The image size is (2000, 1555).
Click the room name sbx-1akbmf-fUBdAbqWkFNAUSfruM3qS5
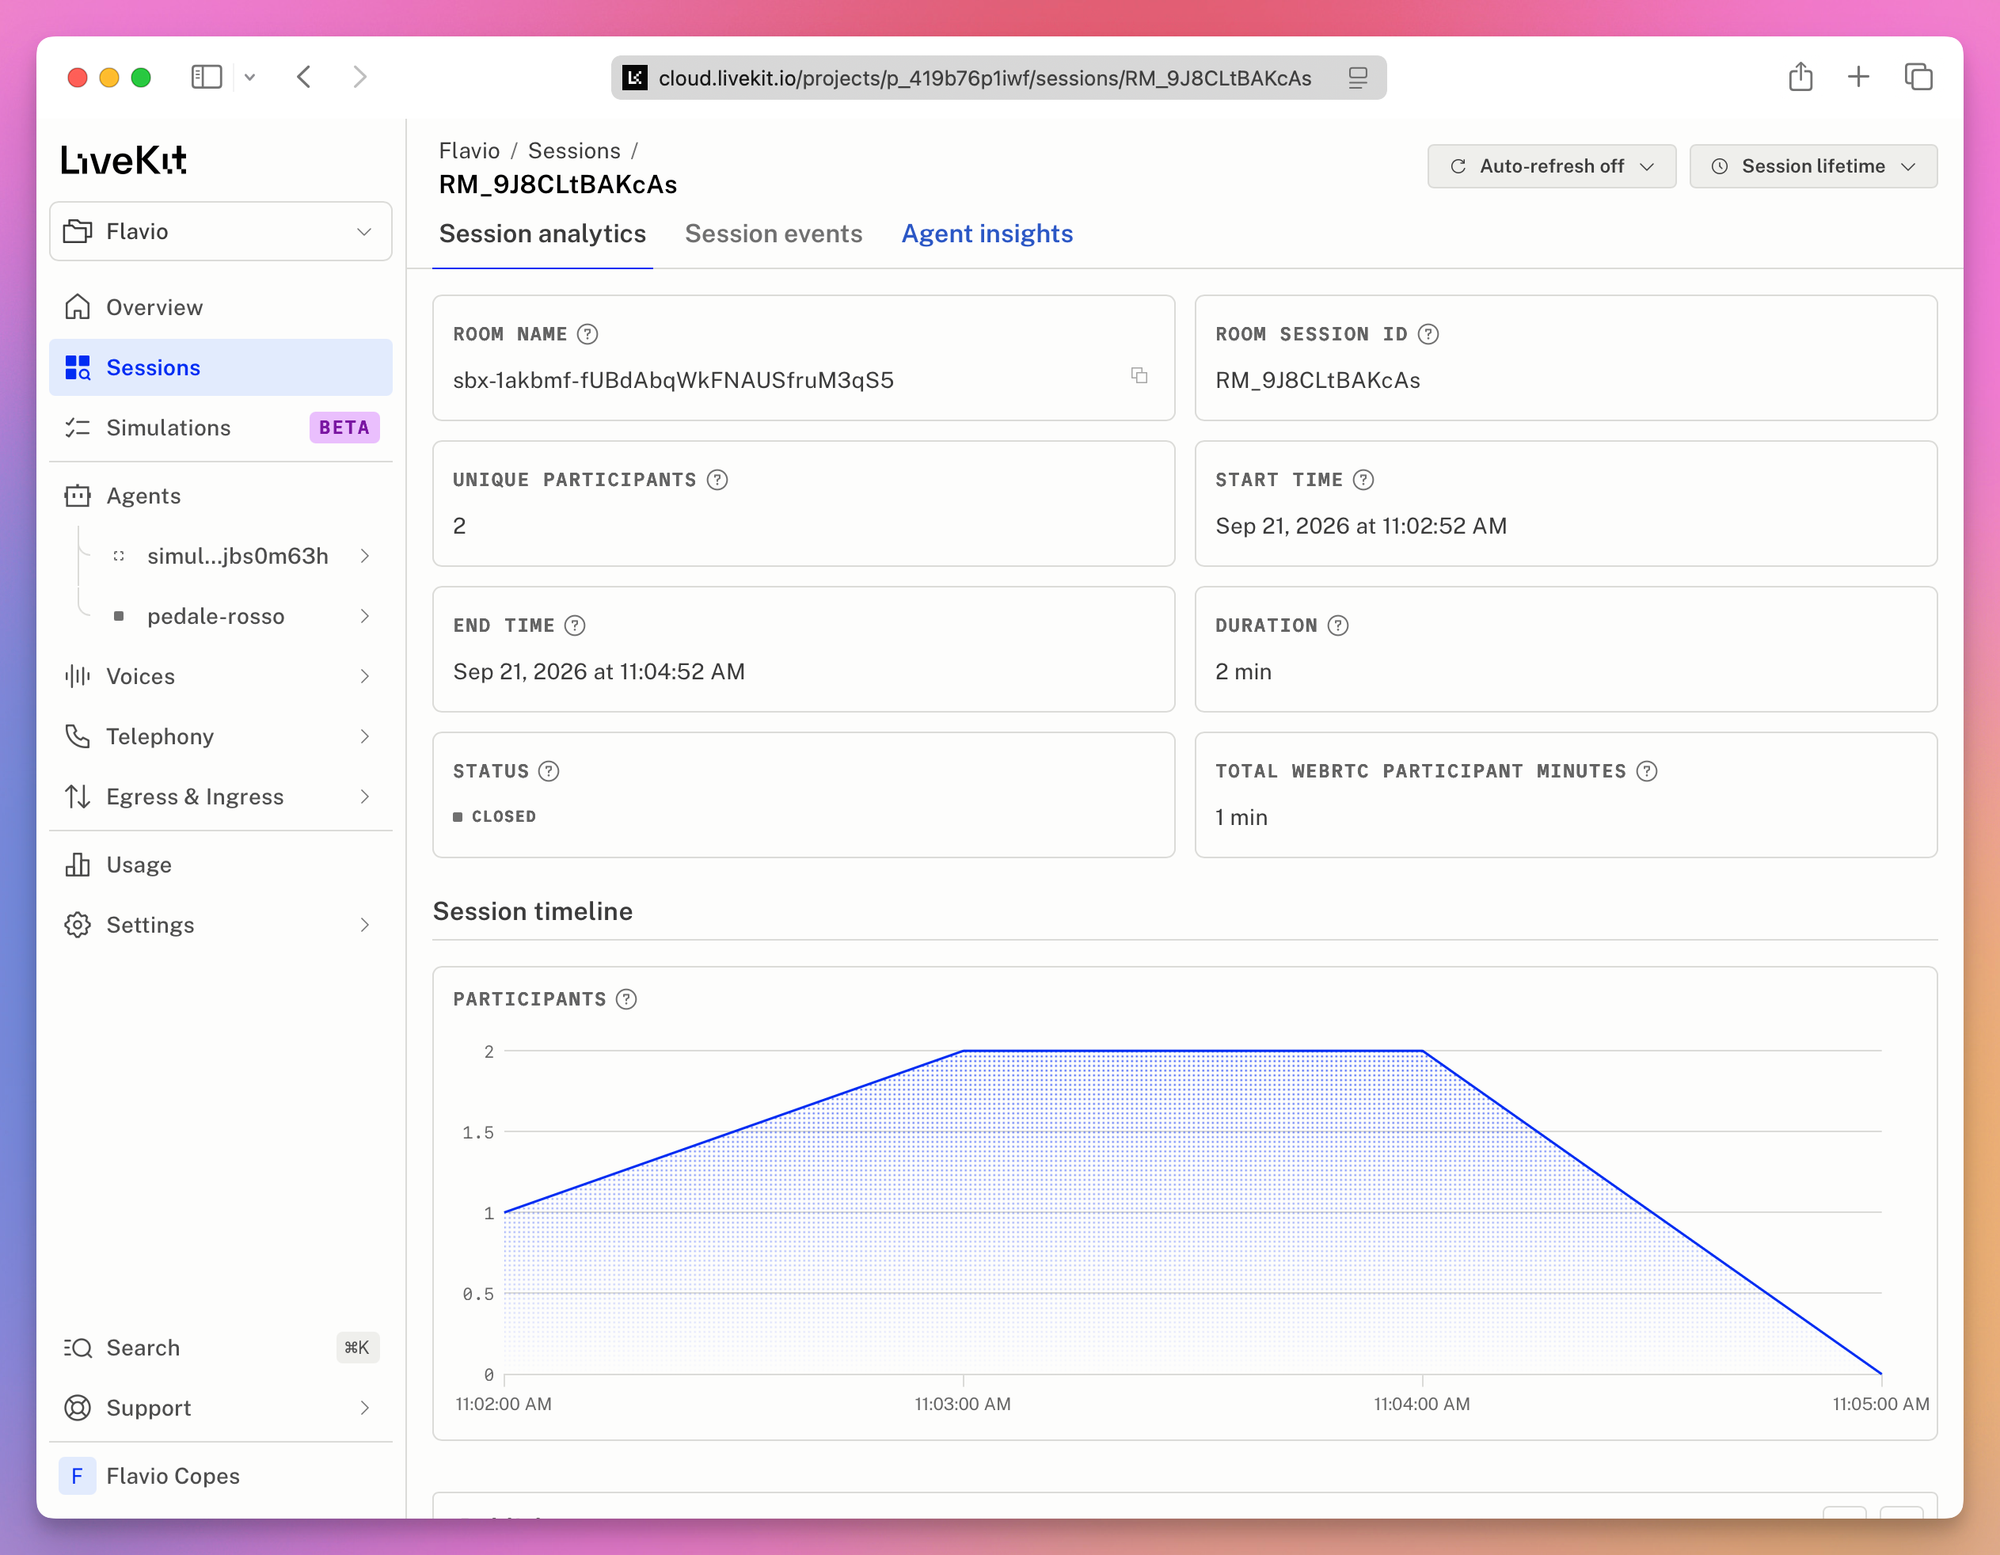coord(673,380)
